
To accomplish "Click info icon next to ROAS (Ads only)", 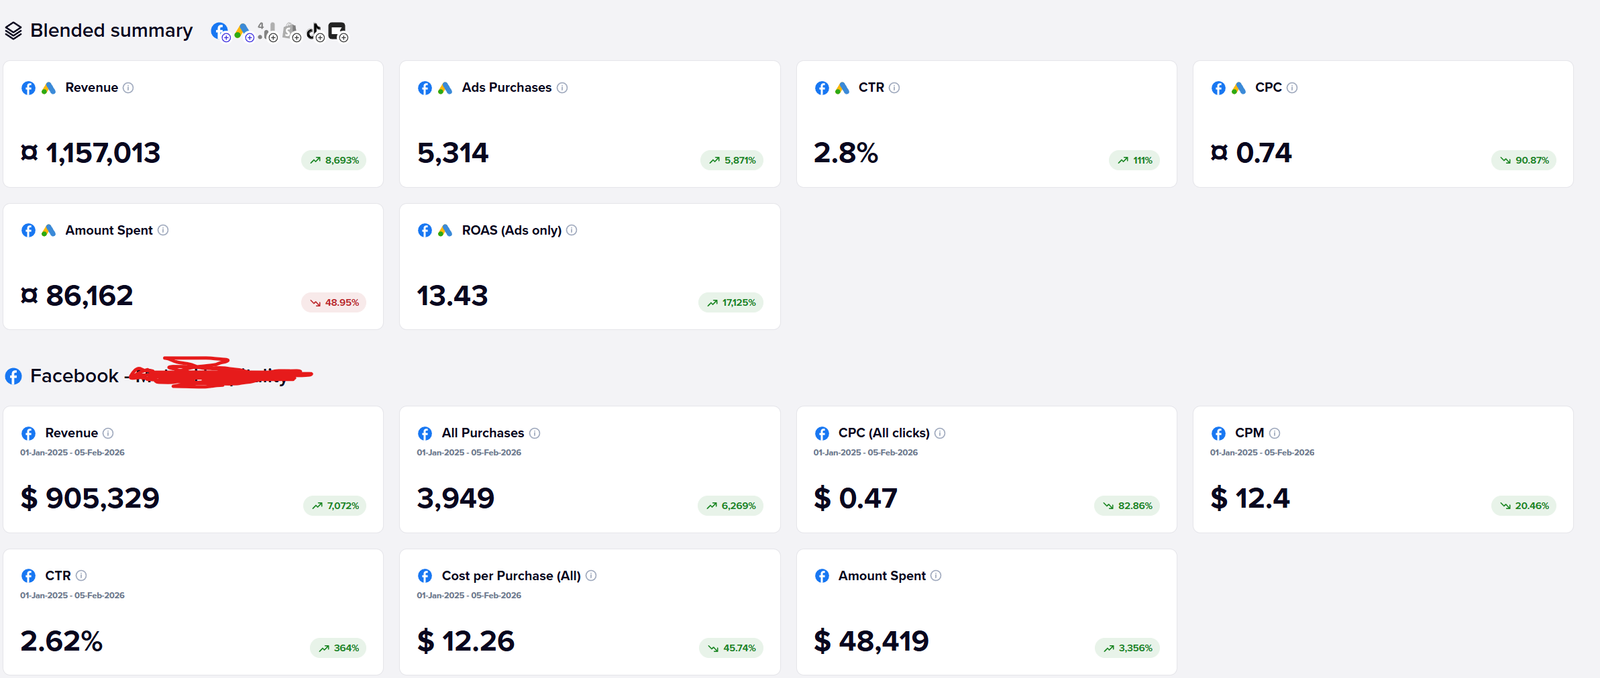I will pos(572,230).
